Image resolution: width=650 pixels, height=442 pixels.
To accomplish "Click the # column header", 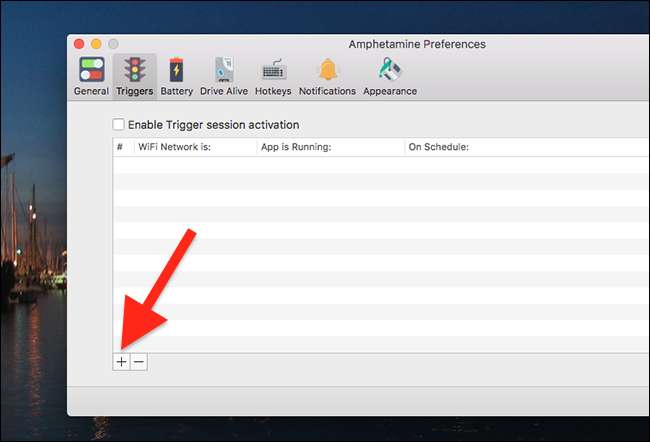I will (124, 147).
